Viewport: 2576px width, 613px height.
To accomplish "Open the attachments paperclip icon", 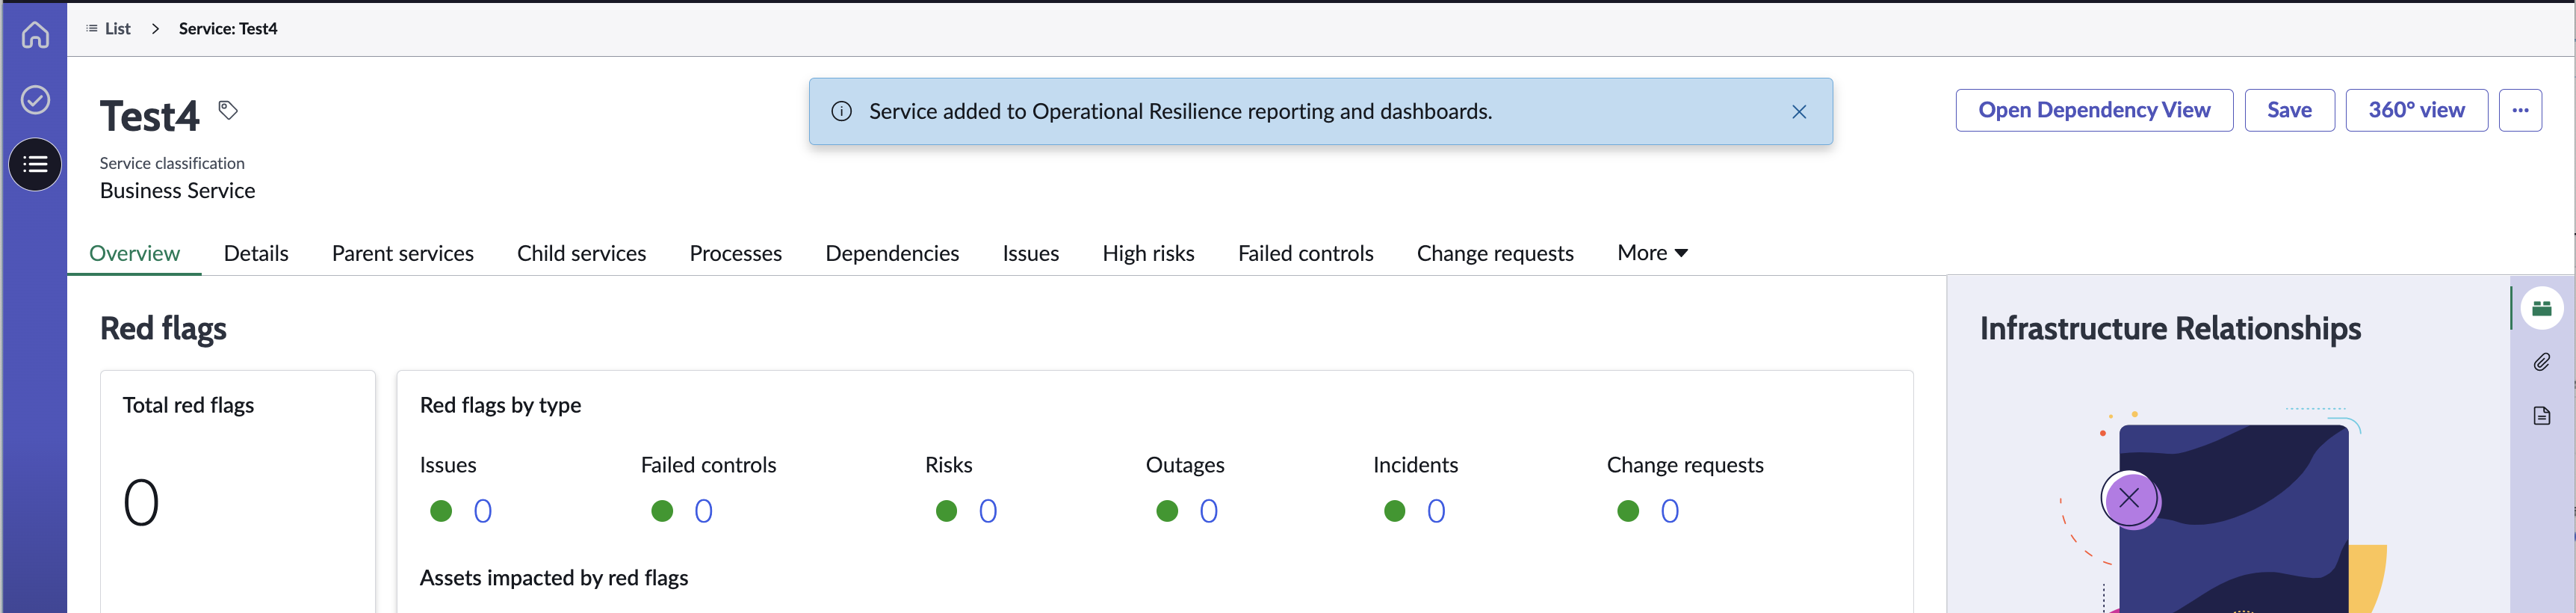I will (2541, 362).
